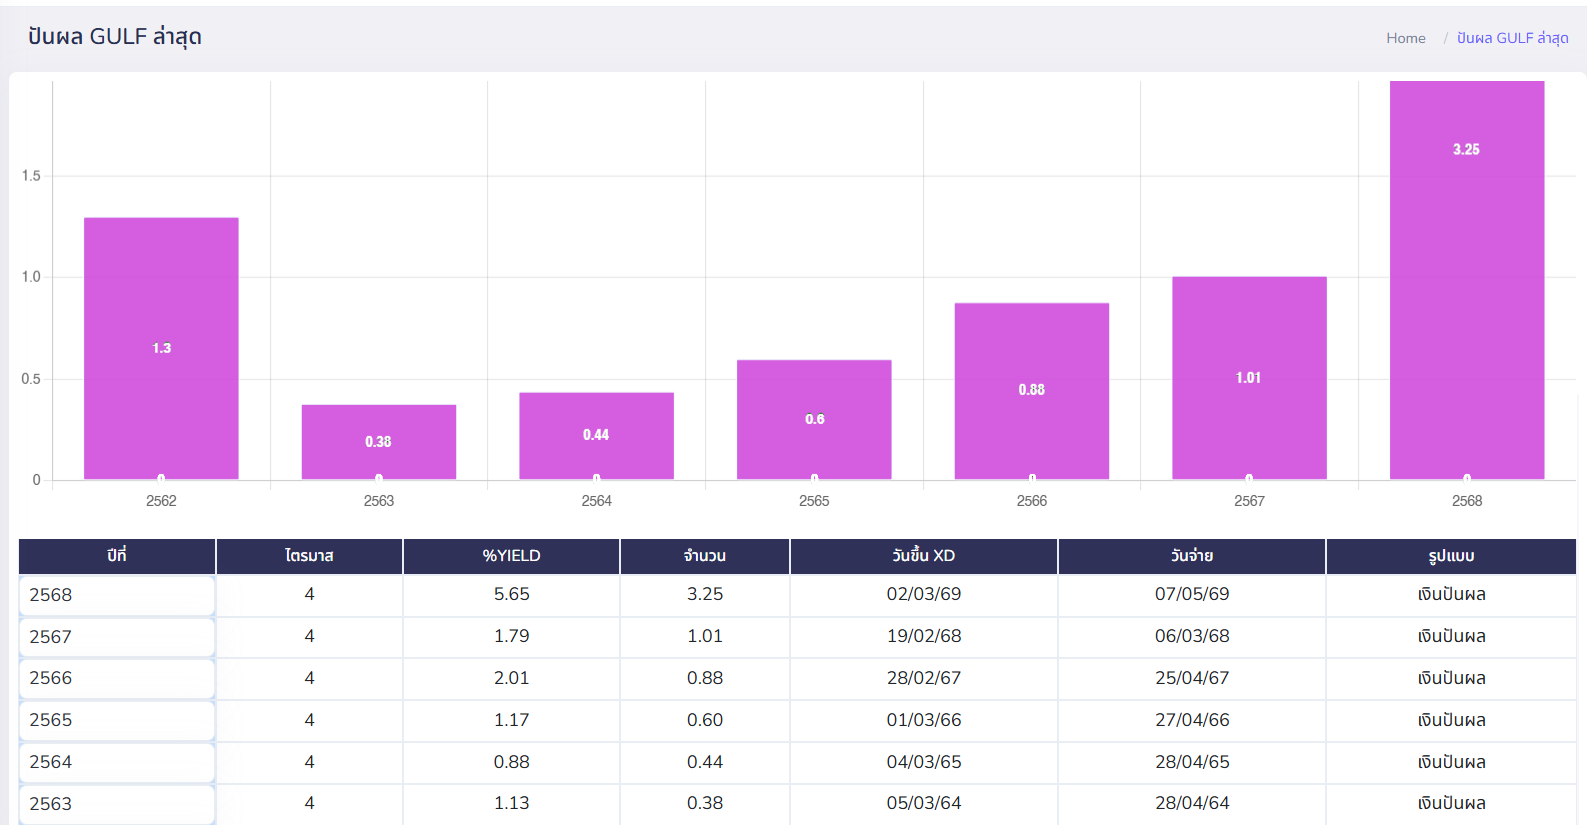Sort by the วันจ่าย column header
Viewport: 1587px width, 825px height.
pyautogui.click(x=1192, y=556)
